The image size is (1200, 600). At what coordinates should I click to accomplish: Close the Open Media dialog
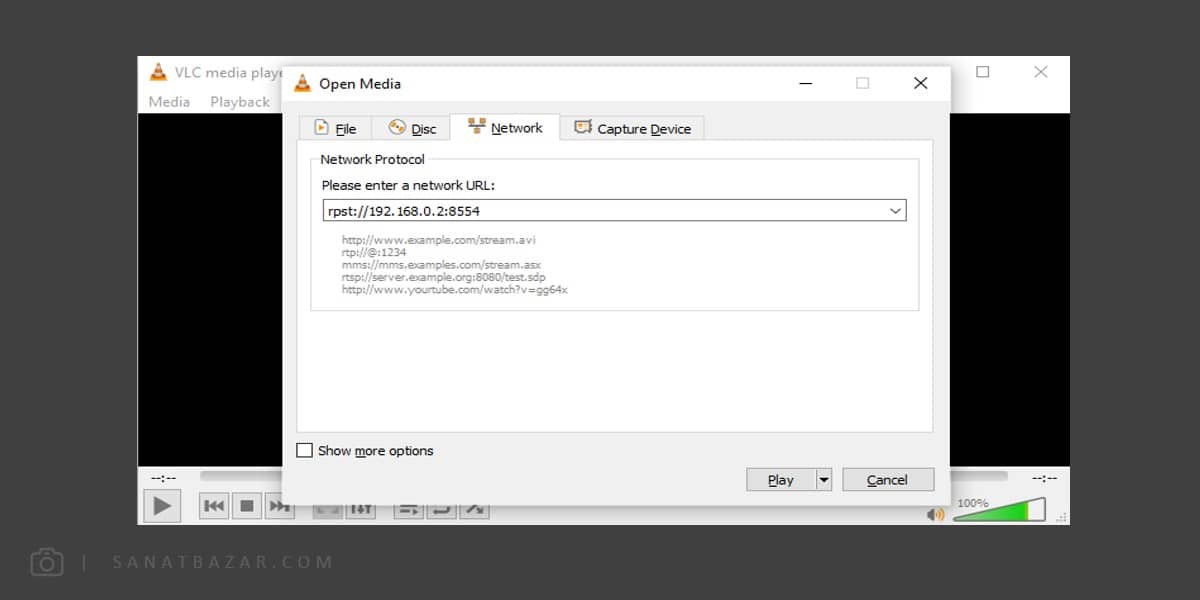click(921, 83)
